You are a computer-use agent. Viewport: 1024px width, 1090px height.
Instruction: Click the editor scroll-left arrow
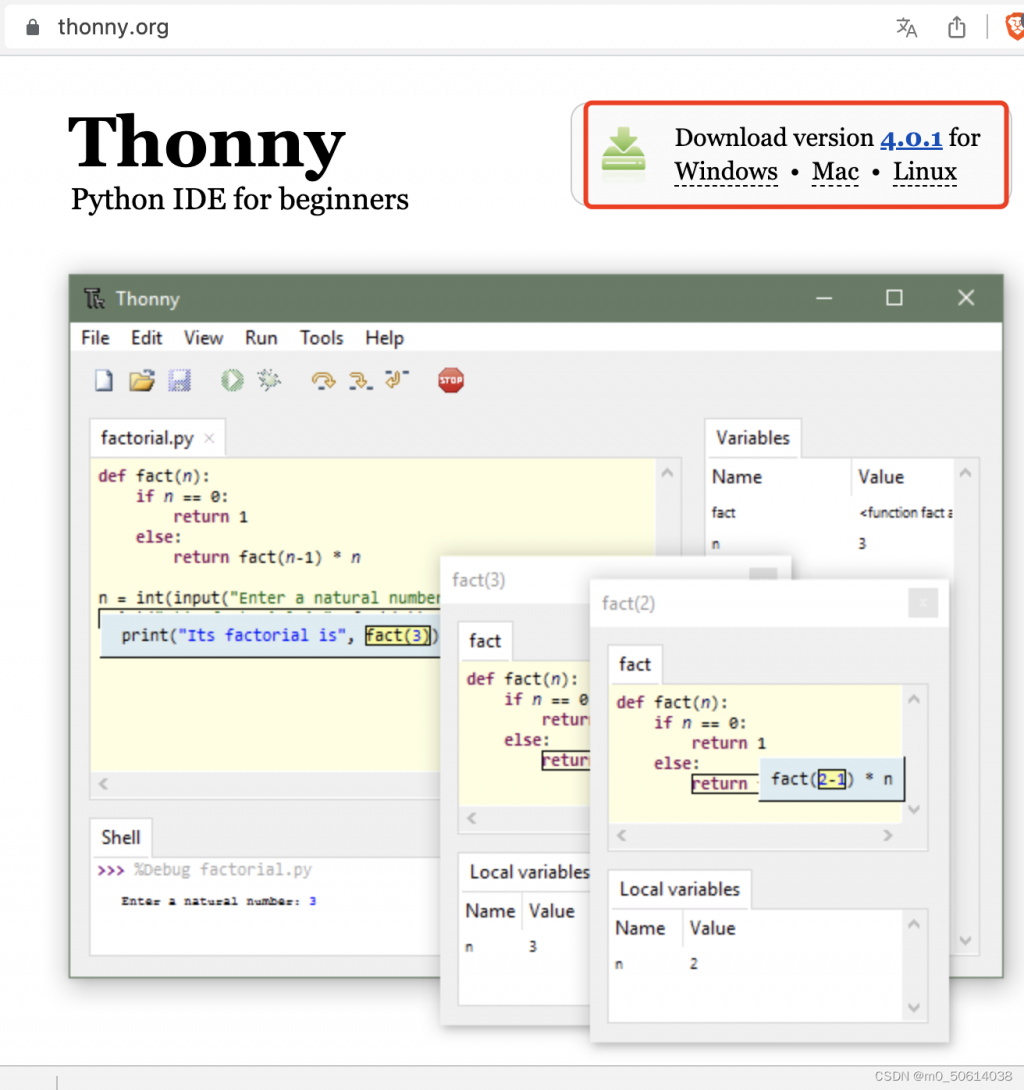104,784
